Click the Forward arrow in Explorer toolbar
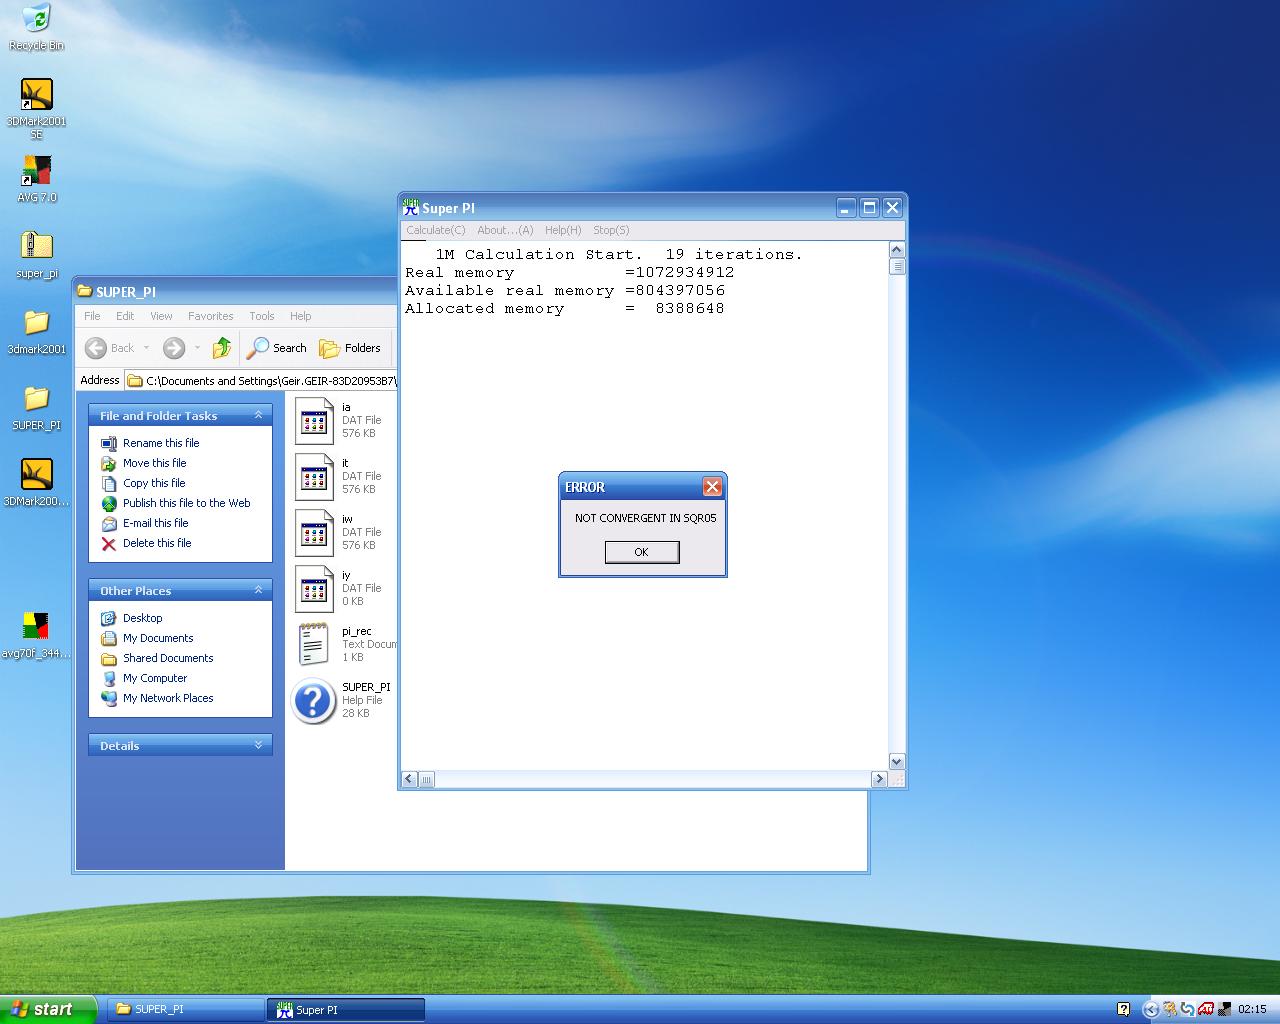Image resolution: width=1280 pixels, height=1024 pixels. (x=174, y=348)
